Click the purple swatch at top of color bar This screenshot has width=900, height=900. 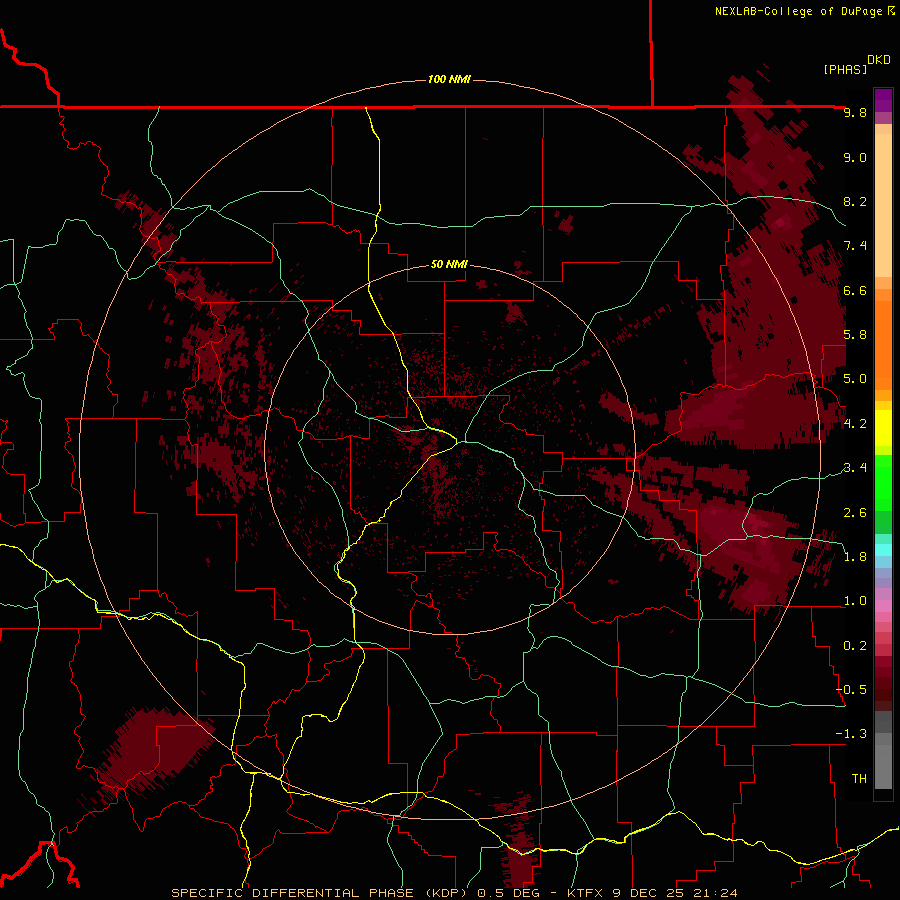point(883,100)
